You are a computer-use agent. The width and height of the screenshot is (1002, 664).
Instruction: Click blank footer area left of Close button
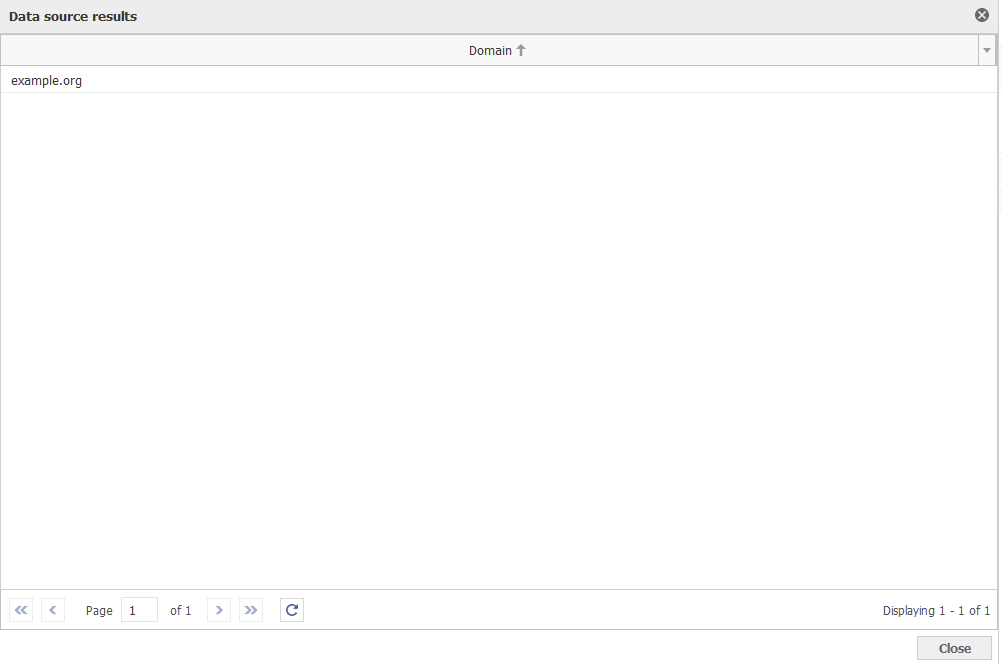450,648
